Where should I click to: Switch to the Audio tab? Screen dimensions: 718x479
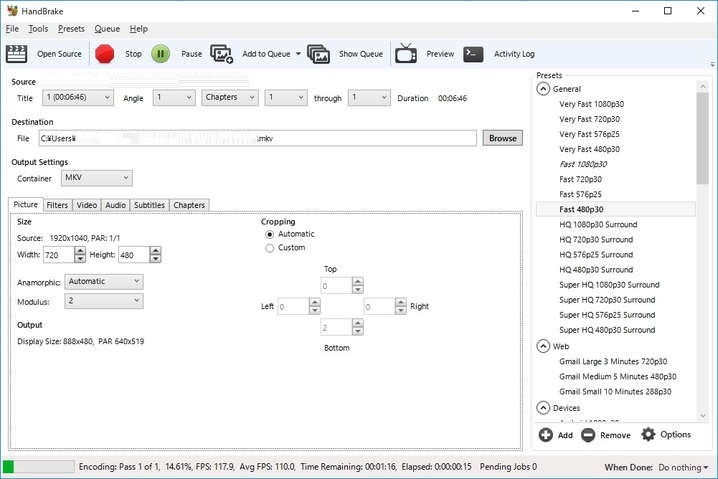point(115,205)
